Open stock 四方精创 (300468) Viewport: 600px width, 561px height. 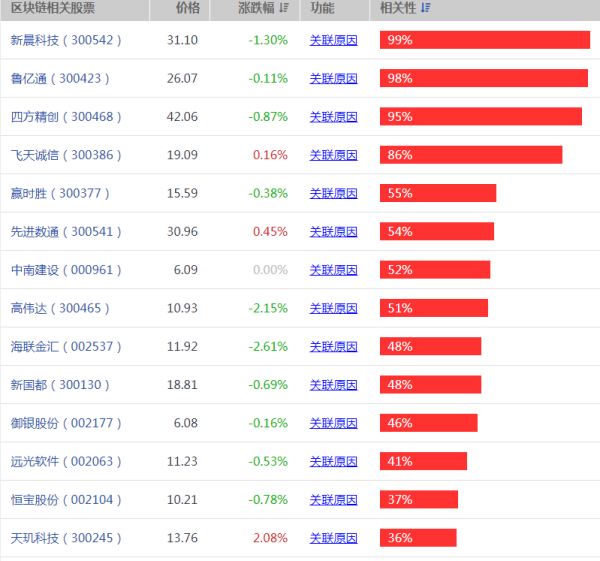pos(66,117)
